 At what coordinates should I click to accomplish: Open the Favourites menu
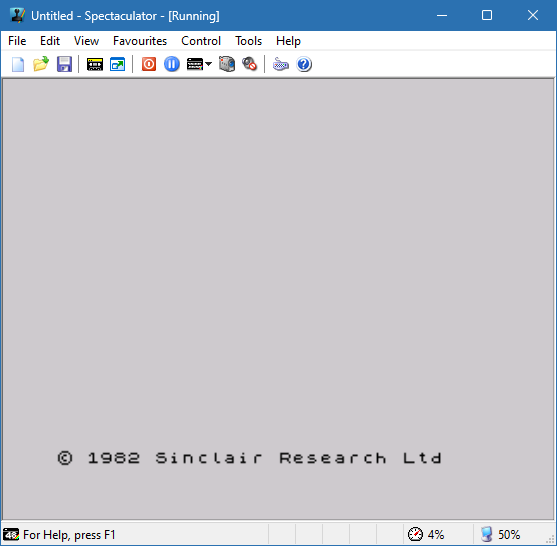(x=140, y=41)
